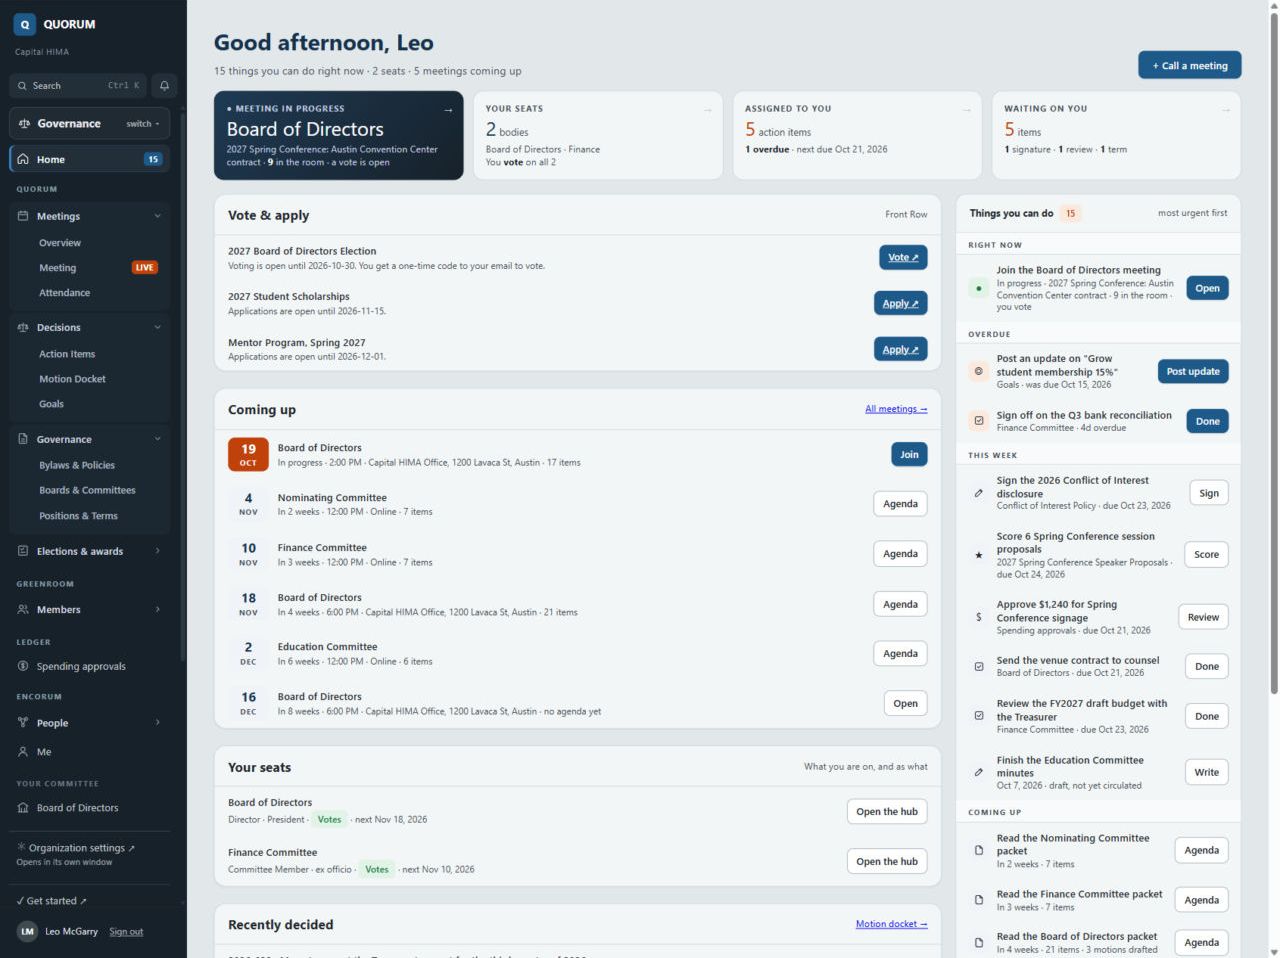This screenshot has height=958, width=1280.
Task: Collapse the Meetings section chevron
Action: click(157, 216)
